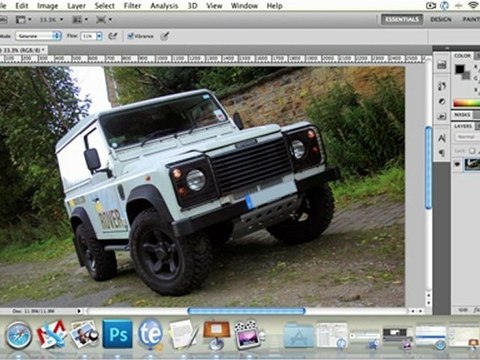Viewport: 480px width, 360px height.
Task: Click the gray background color swatch
Action: [467, 76]
